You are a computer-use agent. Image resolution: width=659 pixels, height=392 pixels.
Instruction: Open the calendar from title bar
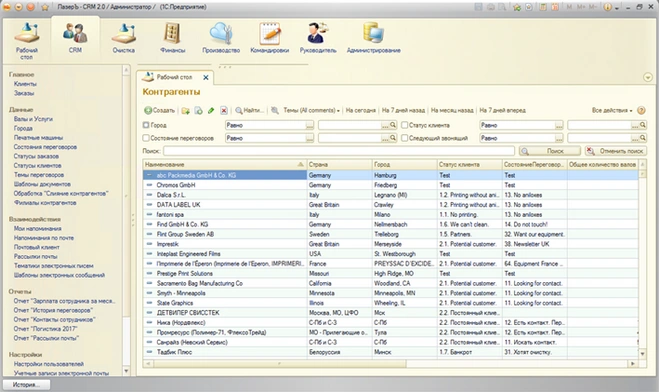pos(555,7)
